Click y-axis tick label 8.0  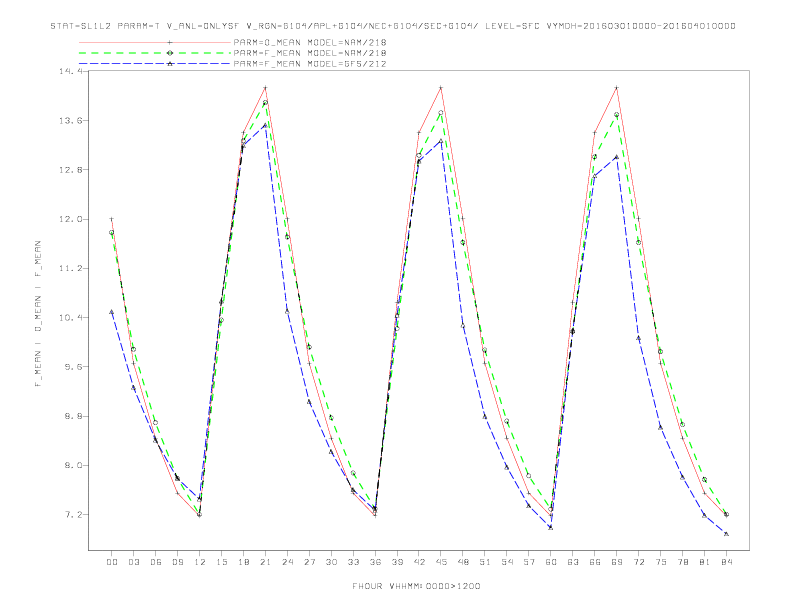point(73,465)
